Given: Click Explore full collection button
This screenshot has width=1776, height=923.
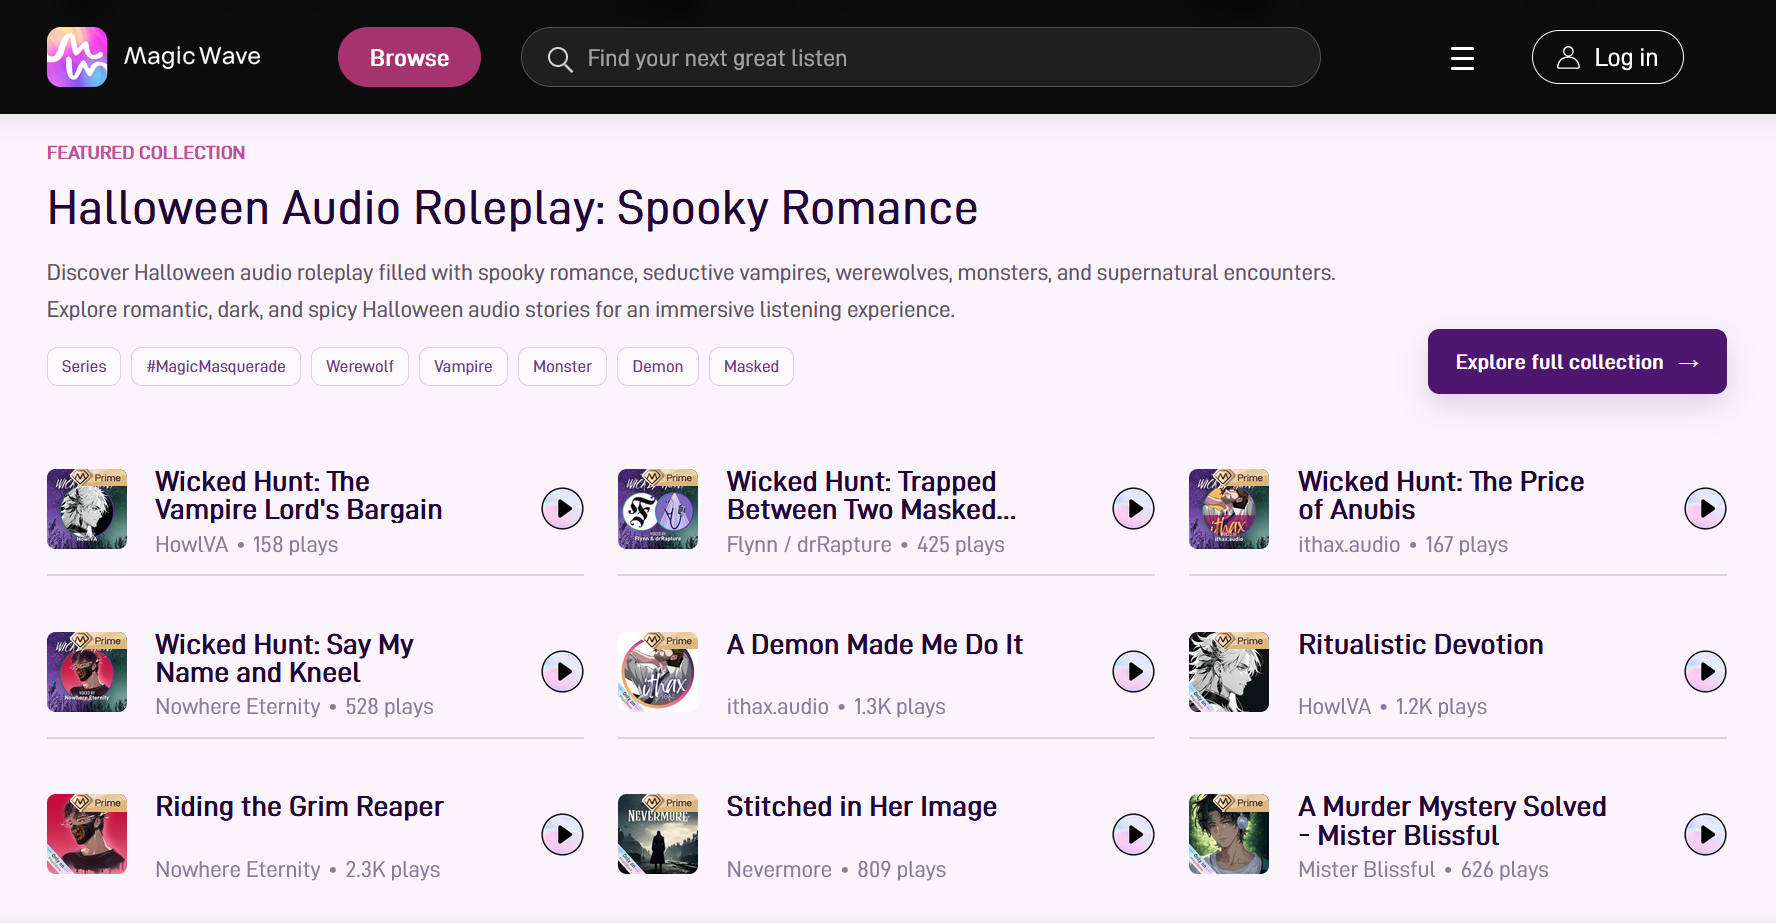Looking at the screenshot, I should tap(1577, 362).
